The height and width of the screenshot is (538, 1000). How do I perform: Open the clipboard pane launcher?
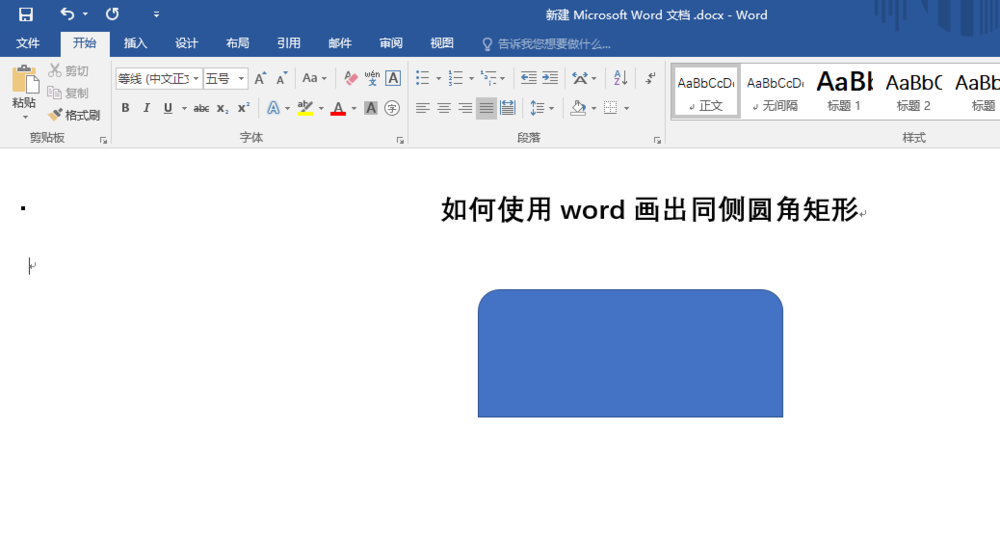103,140
